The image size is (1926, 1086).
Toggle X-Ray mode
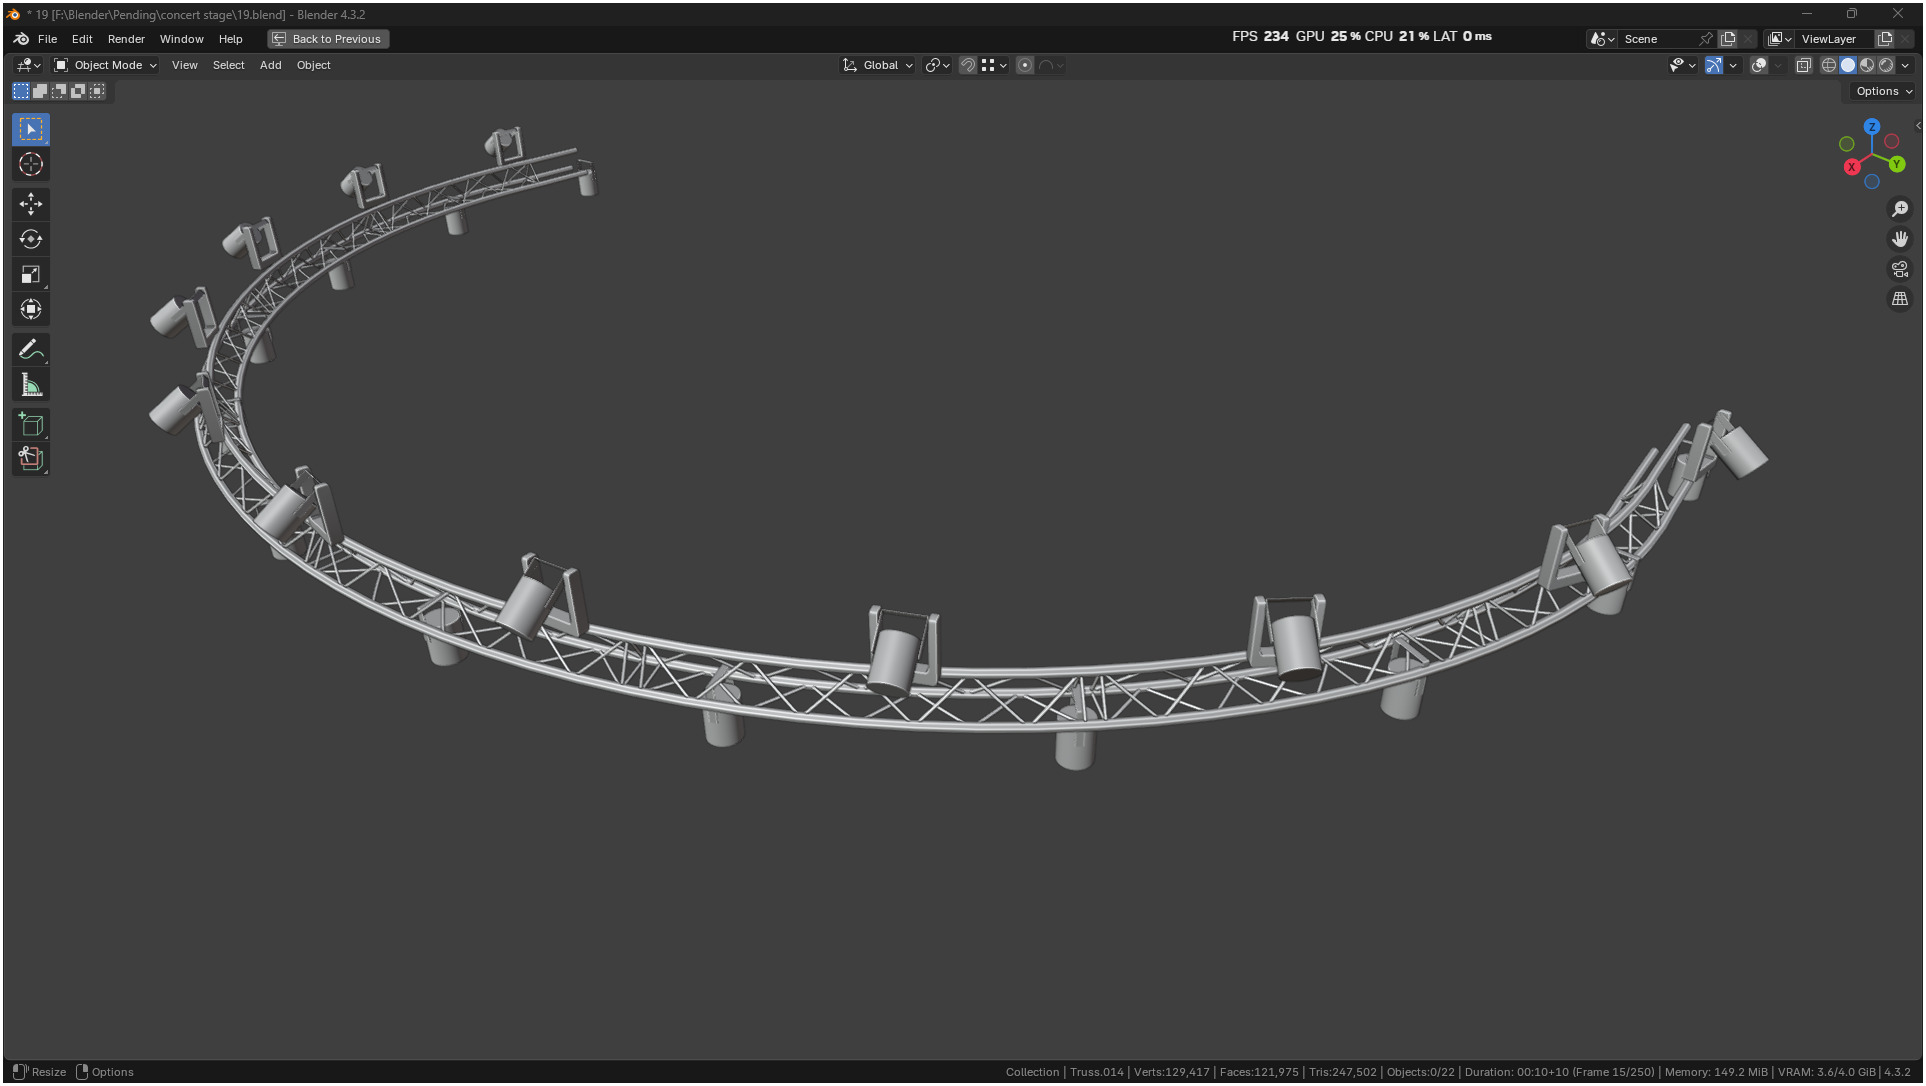[1803, 65]
